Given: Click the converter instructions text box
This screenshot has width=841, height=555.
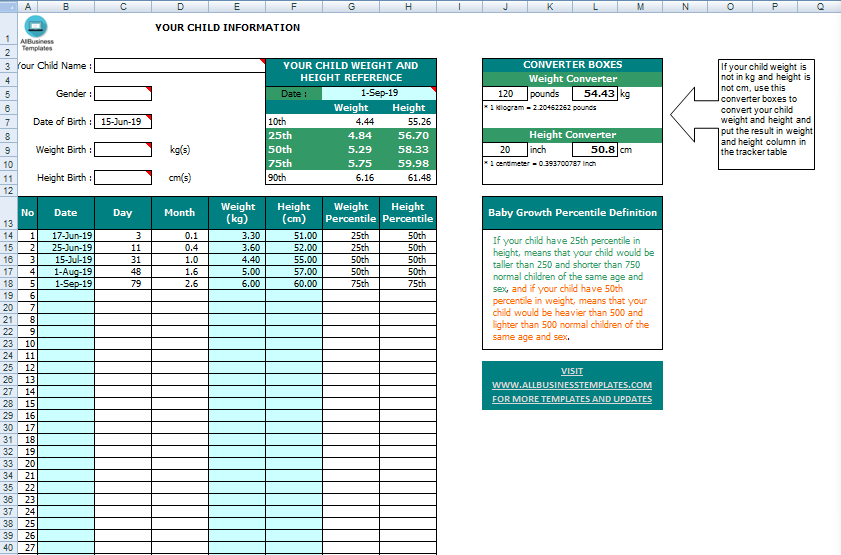Looking at the screenshot, I should tap(766, 114).
